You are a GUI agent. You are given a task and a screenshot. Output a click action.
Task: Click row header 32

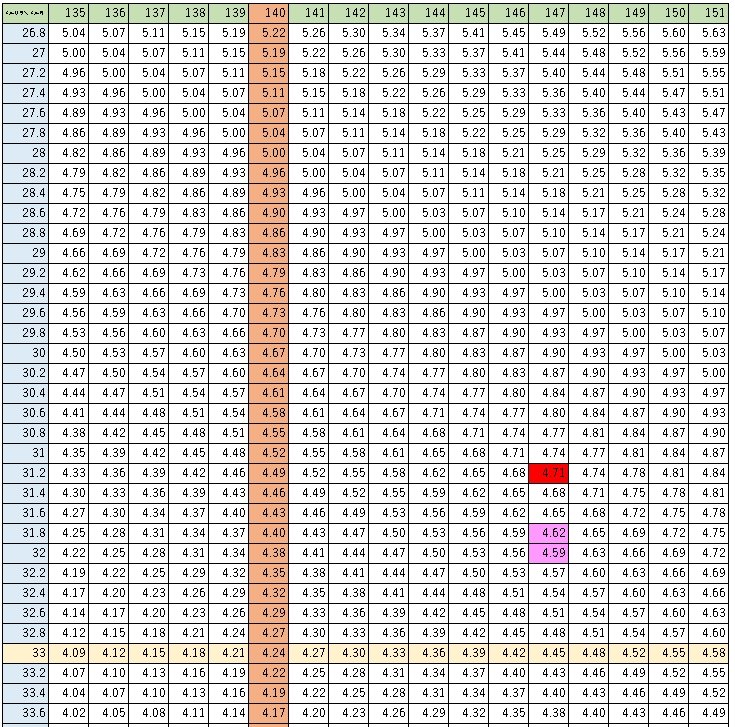(x=25, y=553)
